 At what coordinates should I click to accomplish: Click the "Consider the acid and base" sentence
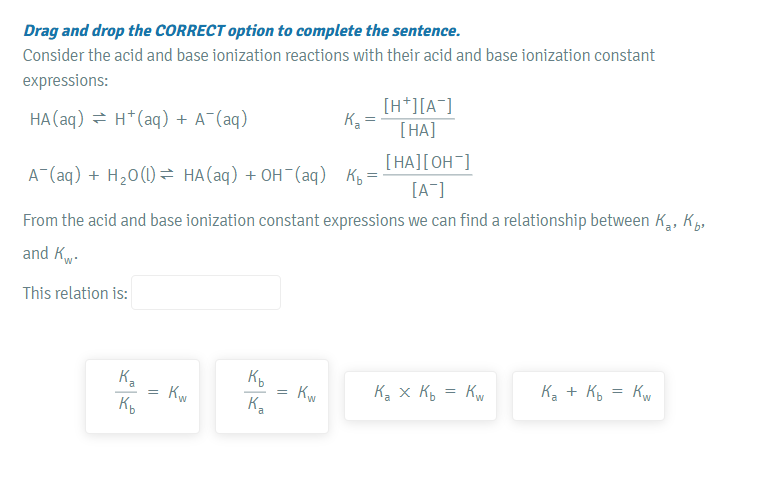[339, 55]
